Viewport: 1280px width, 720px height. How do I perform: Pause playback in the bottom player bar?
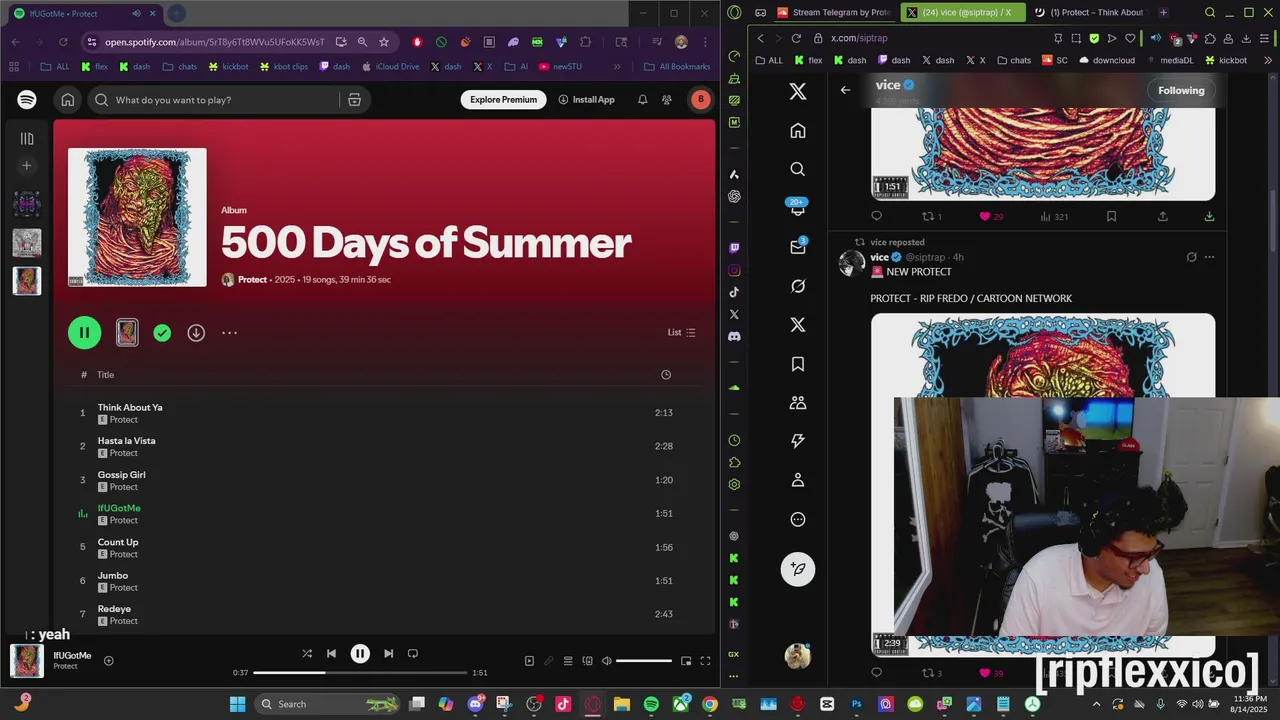pyautogui.click(x=360, y=653)
